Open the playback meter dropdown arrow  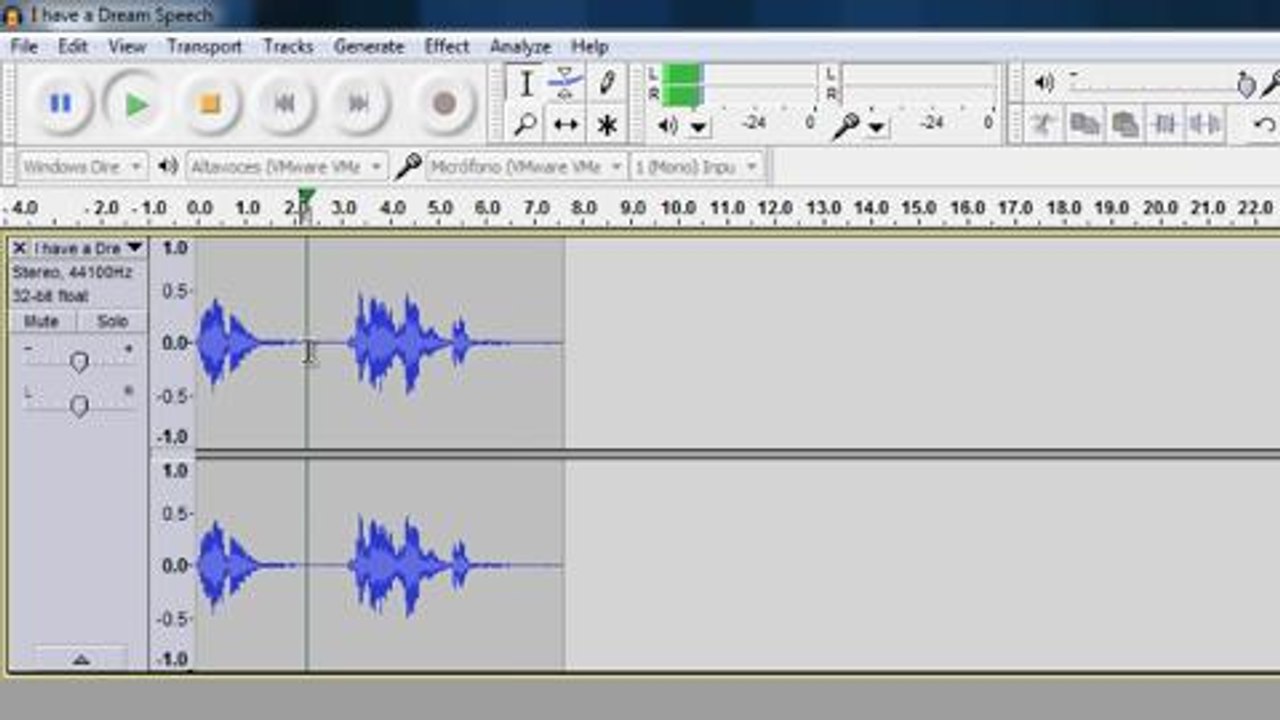(698, 127)
